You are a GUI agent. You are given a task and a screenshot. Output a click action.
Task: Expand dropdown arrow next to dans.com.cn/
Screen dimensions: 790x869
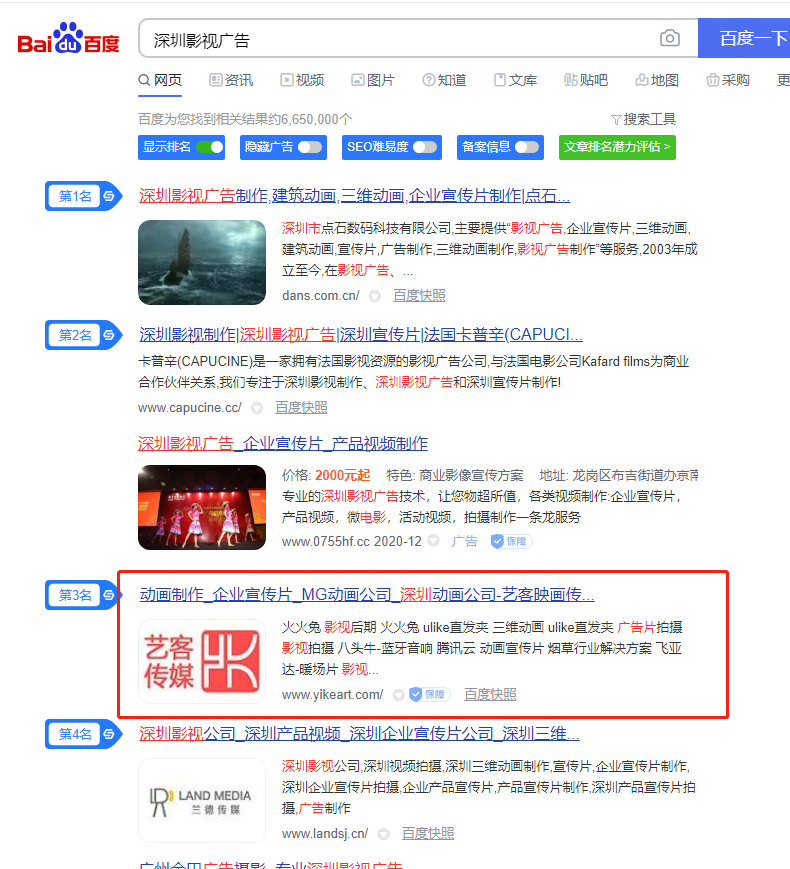pyautogui.click(x=375, y=296)
